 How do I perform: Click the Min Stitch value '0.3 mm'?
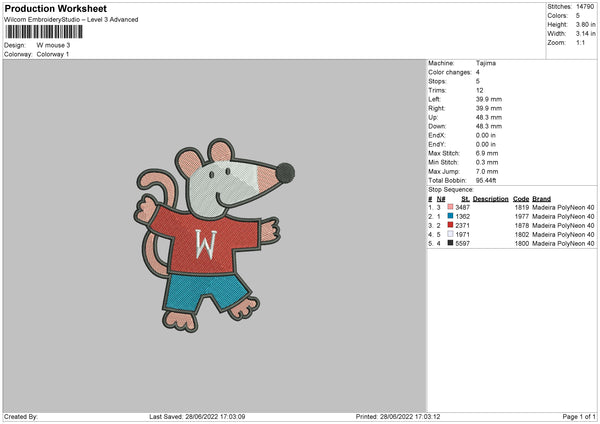(487, 162)
